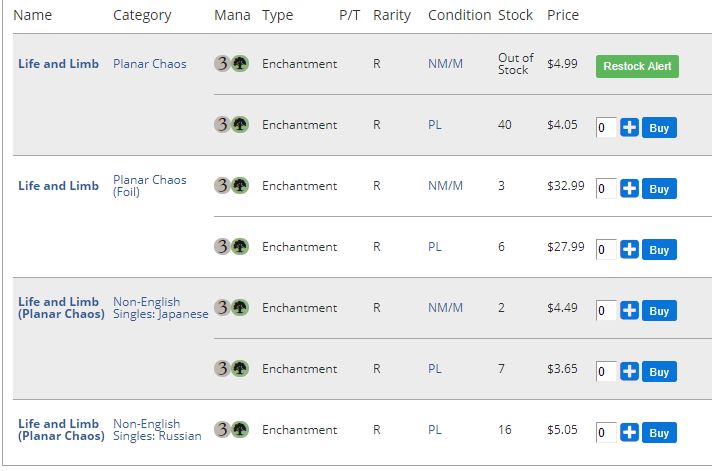Open Non-English Singles: Japanese category link
Screen dimensions: 712x471
point(160,308)
